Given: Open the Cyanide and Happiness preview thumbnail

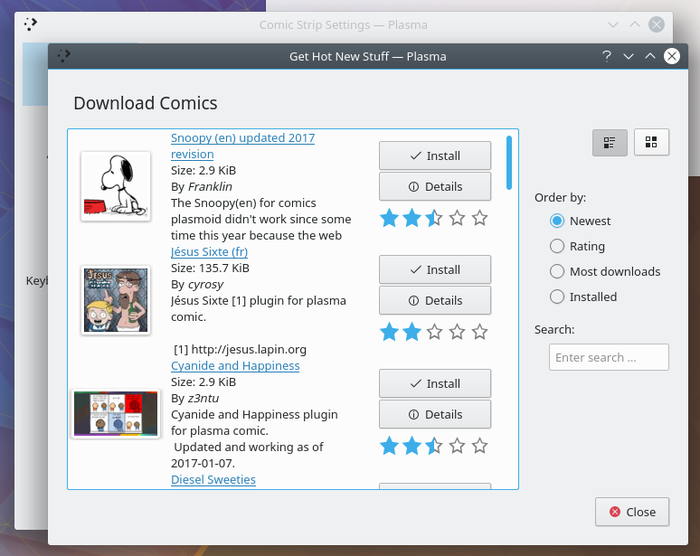Looking at the screenshot, I should tap(116, 413).
